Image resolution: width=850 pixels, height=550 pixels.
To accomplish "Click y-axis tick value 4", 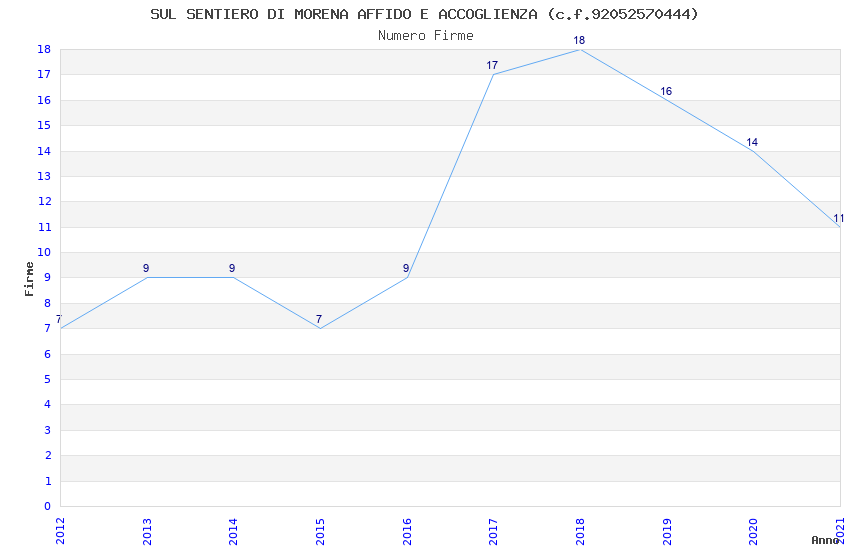I will pyautogui.click(x=48, y=404).
